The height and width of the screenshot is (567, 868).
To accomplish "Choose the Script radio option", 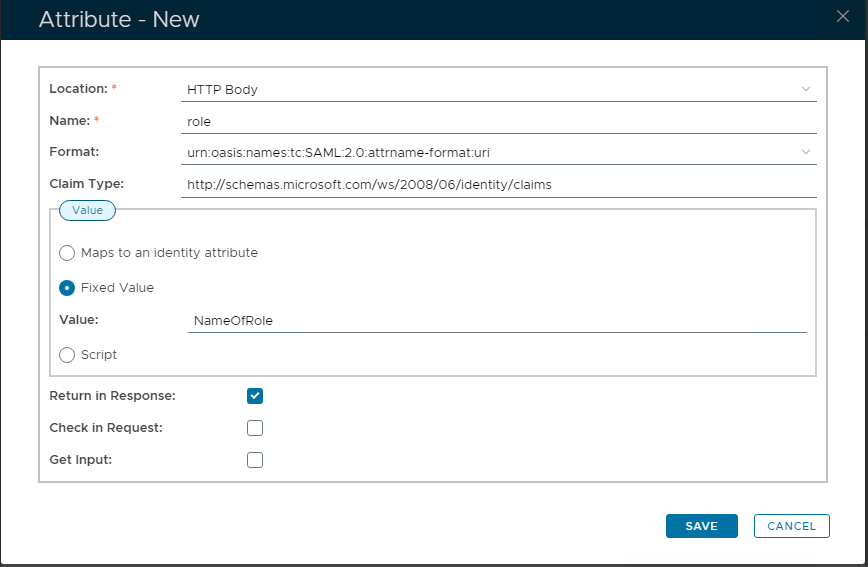I will [67, 355].
